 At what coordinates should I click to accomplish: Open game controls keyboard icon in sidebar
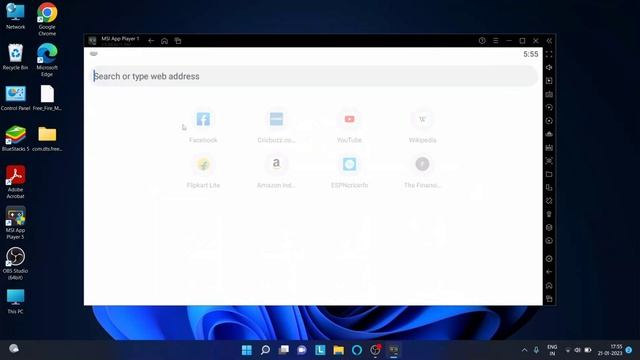(x=549, y=94)
